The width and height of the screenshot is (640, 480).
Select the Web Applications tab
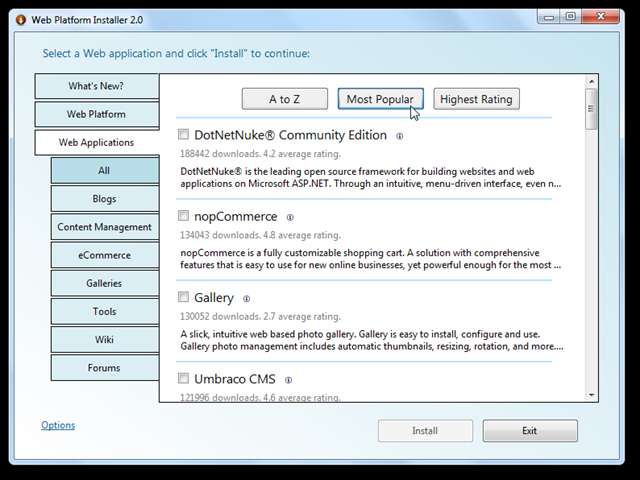click(96, 142)
